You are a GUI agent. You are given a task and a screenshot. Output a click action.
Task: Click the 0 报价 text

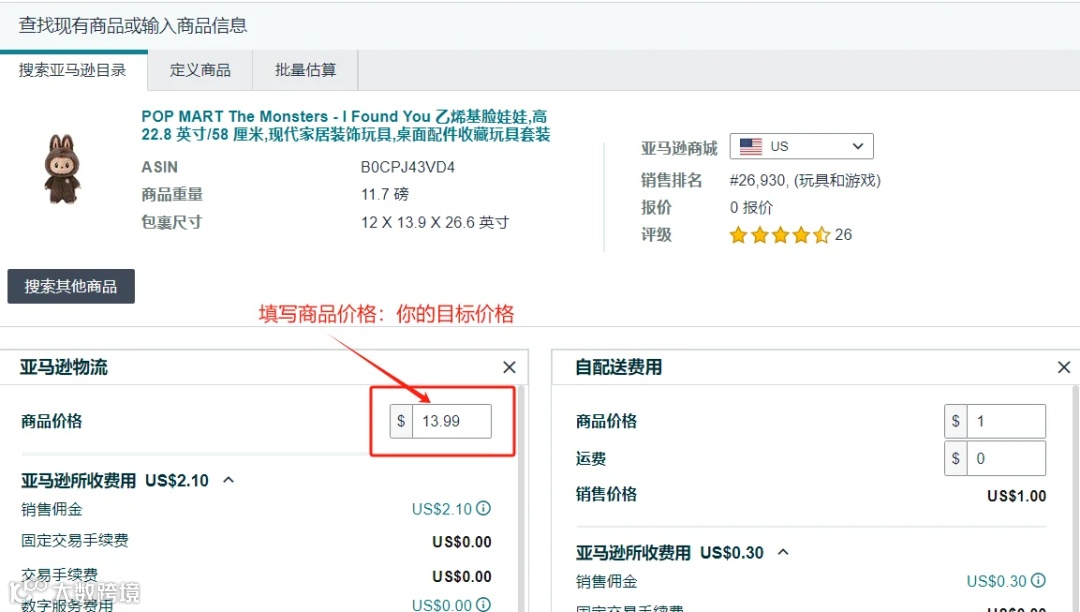[x=751, y=208]
